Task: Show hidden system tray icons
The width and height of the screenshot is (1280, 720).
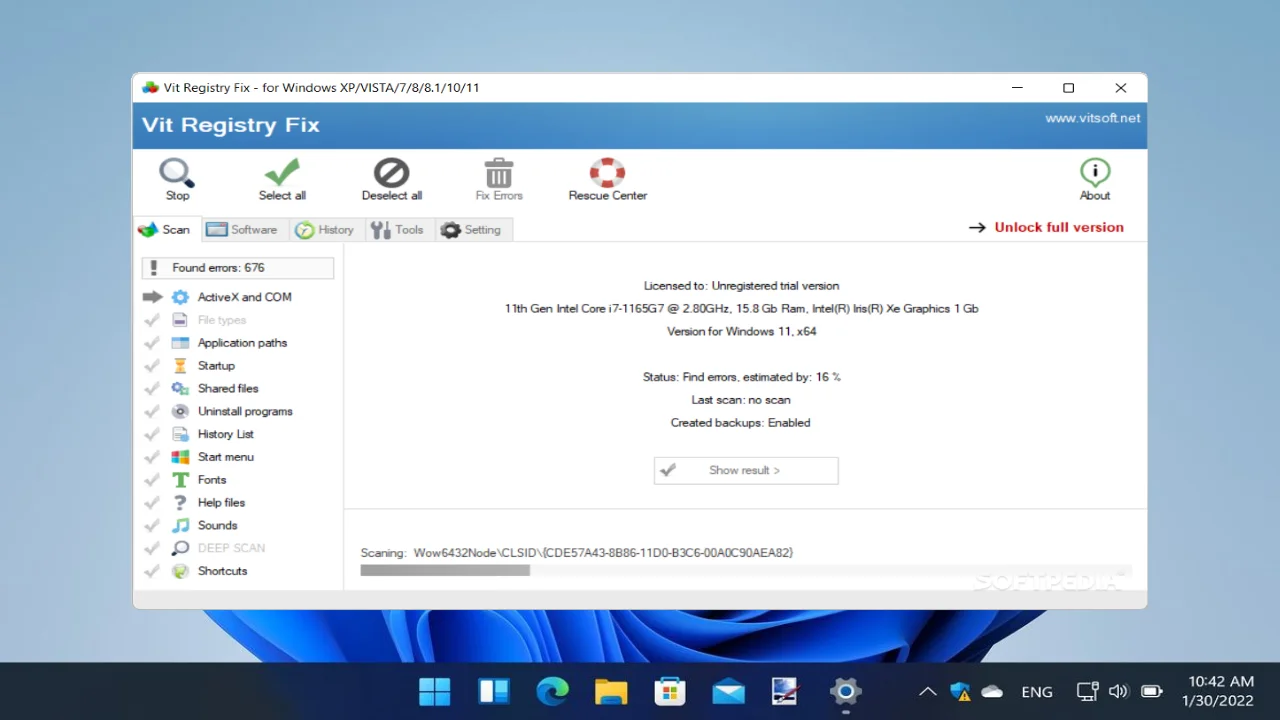Action: click(928, 691)
